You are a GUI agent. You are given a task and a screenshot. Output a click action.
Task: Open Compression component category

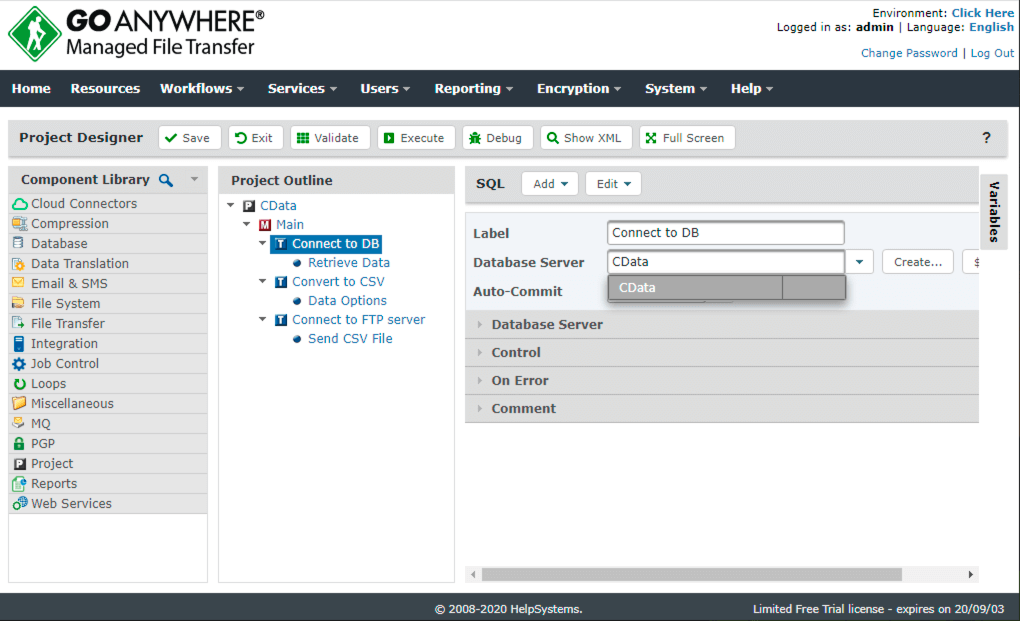(x=108, y=224)
